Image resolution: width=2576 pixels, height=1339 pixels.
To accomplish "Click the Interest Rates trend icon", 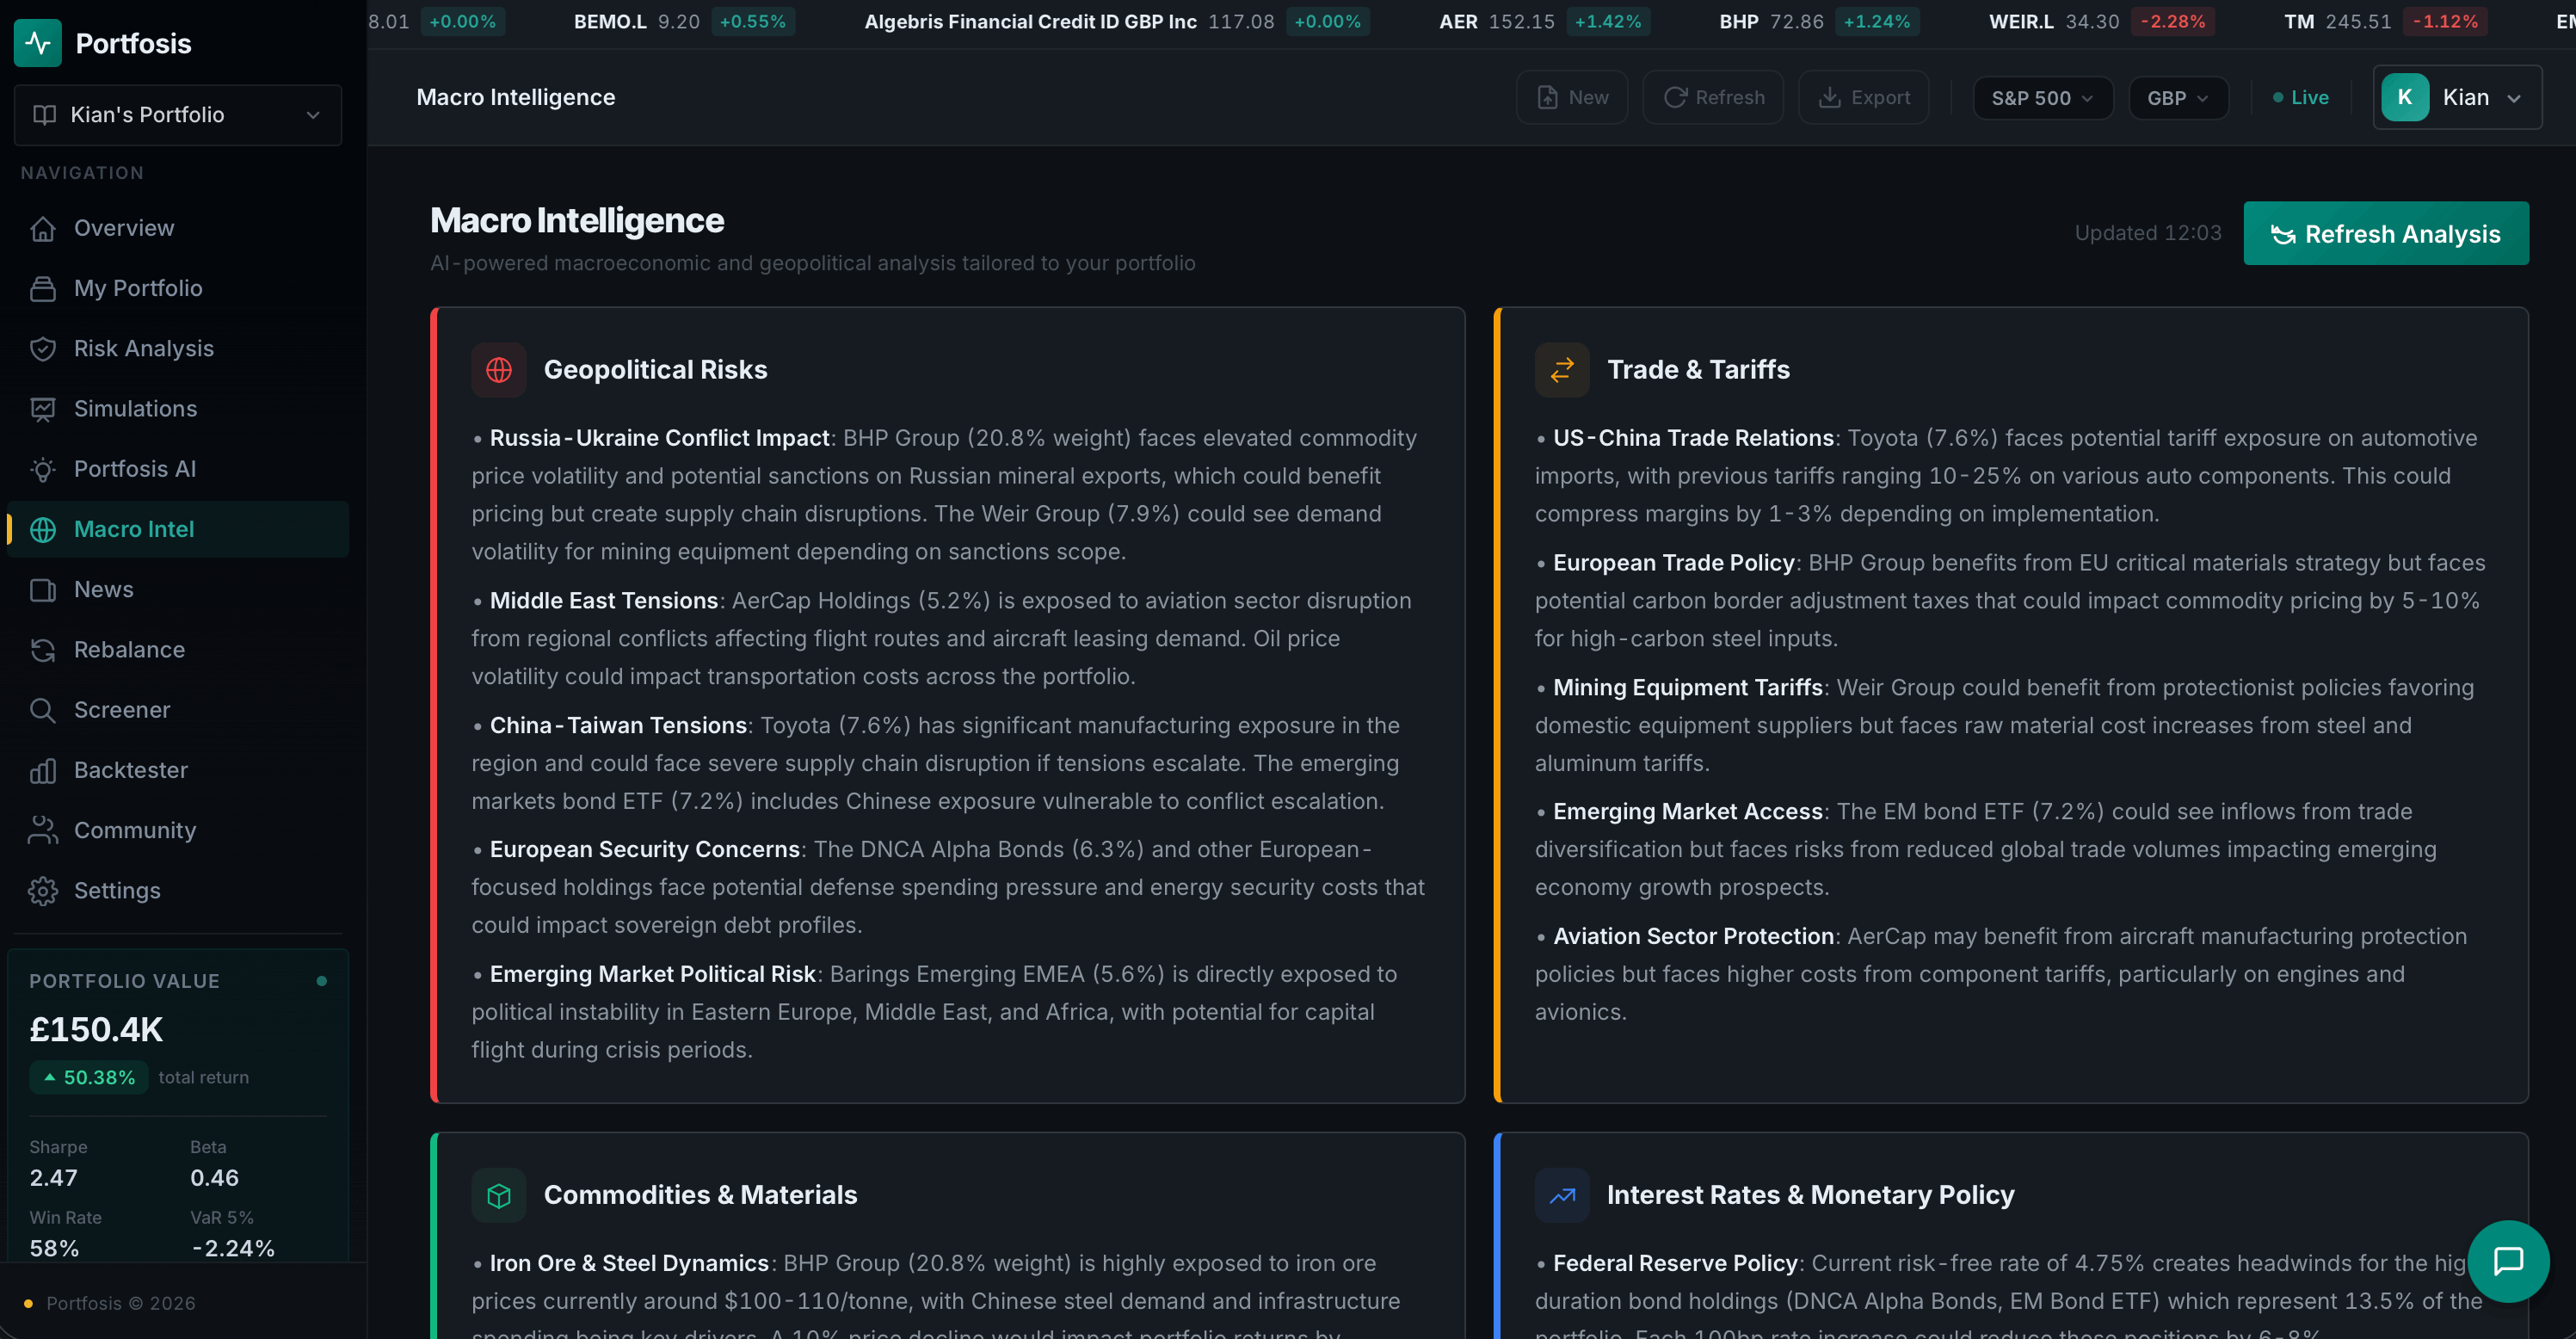I will (x=1561, y=1195).
